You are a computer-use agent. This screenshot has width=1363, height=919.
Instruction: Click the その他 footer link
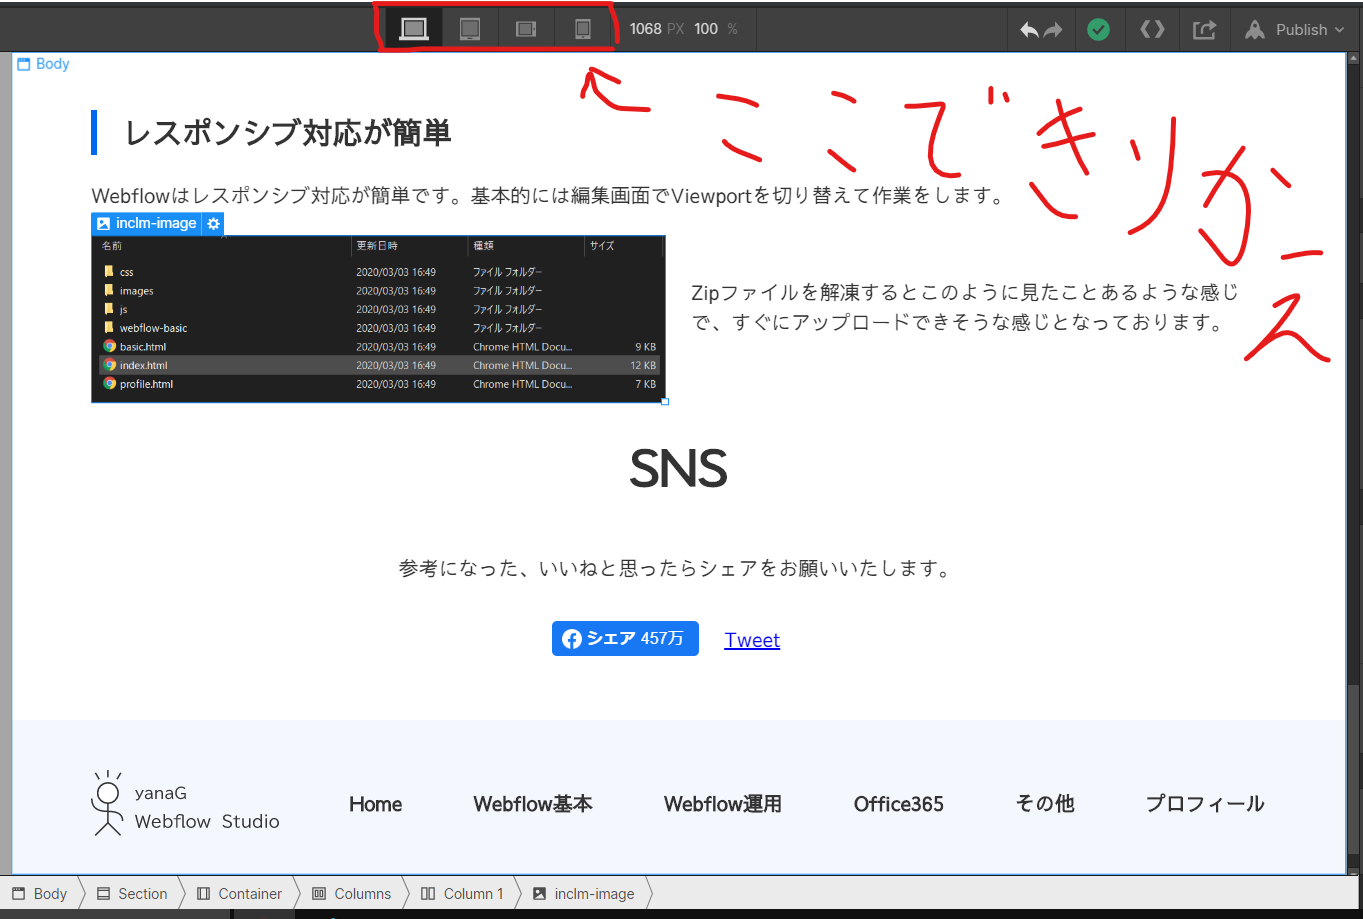[x=1045, y=804]
